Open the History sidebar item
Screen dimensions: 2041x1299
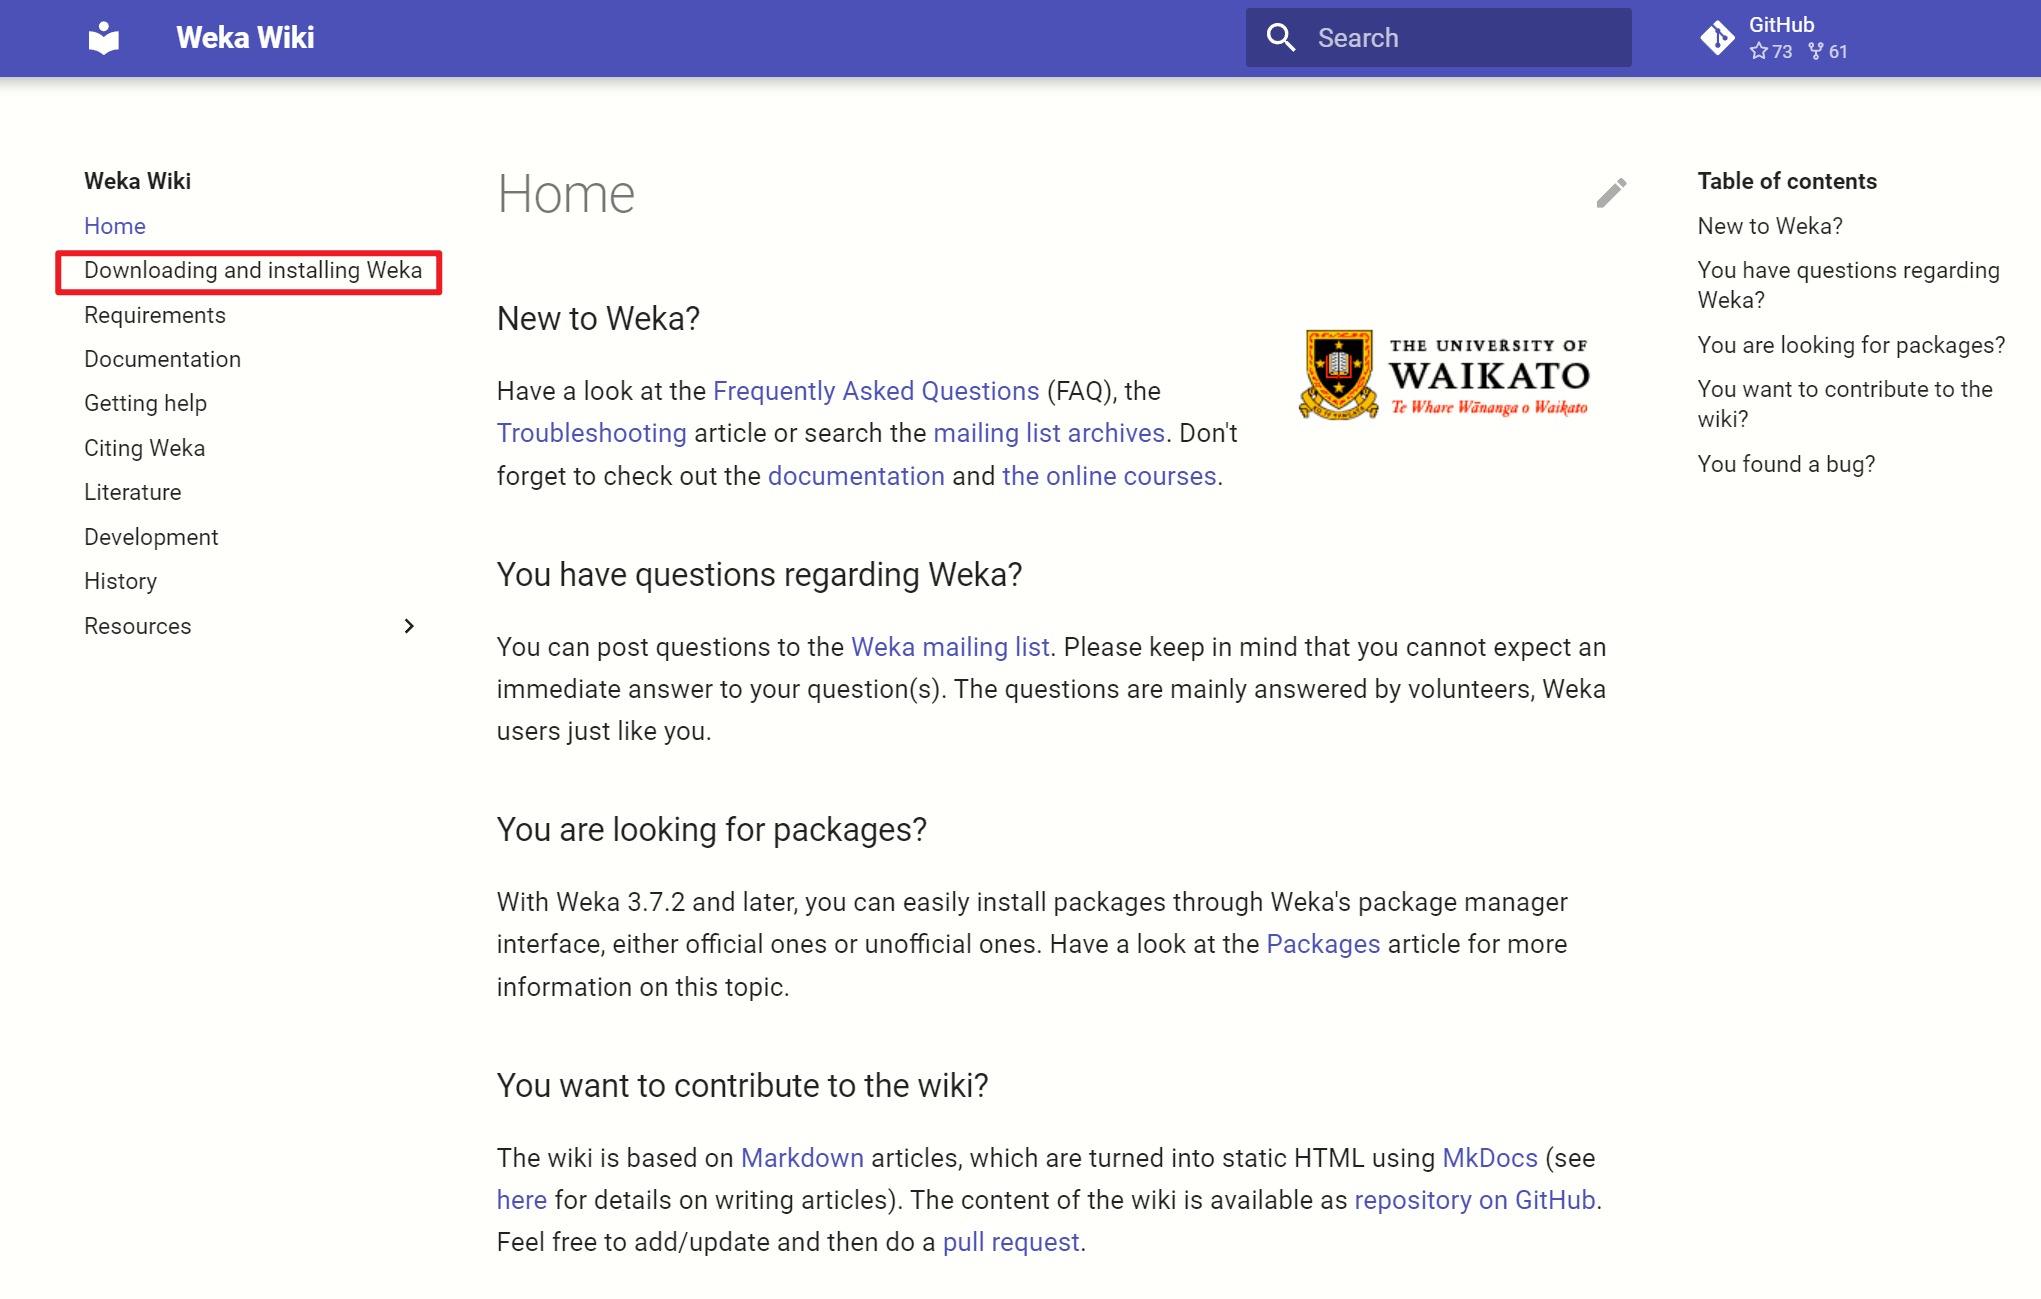pyautogui.click(x=120, y=581)
